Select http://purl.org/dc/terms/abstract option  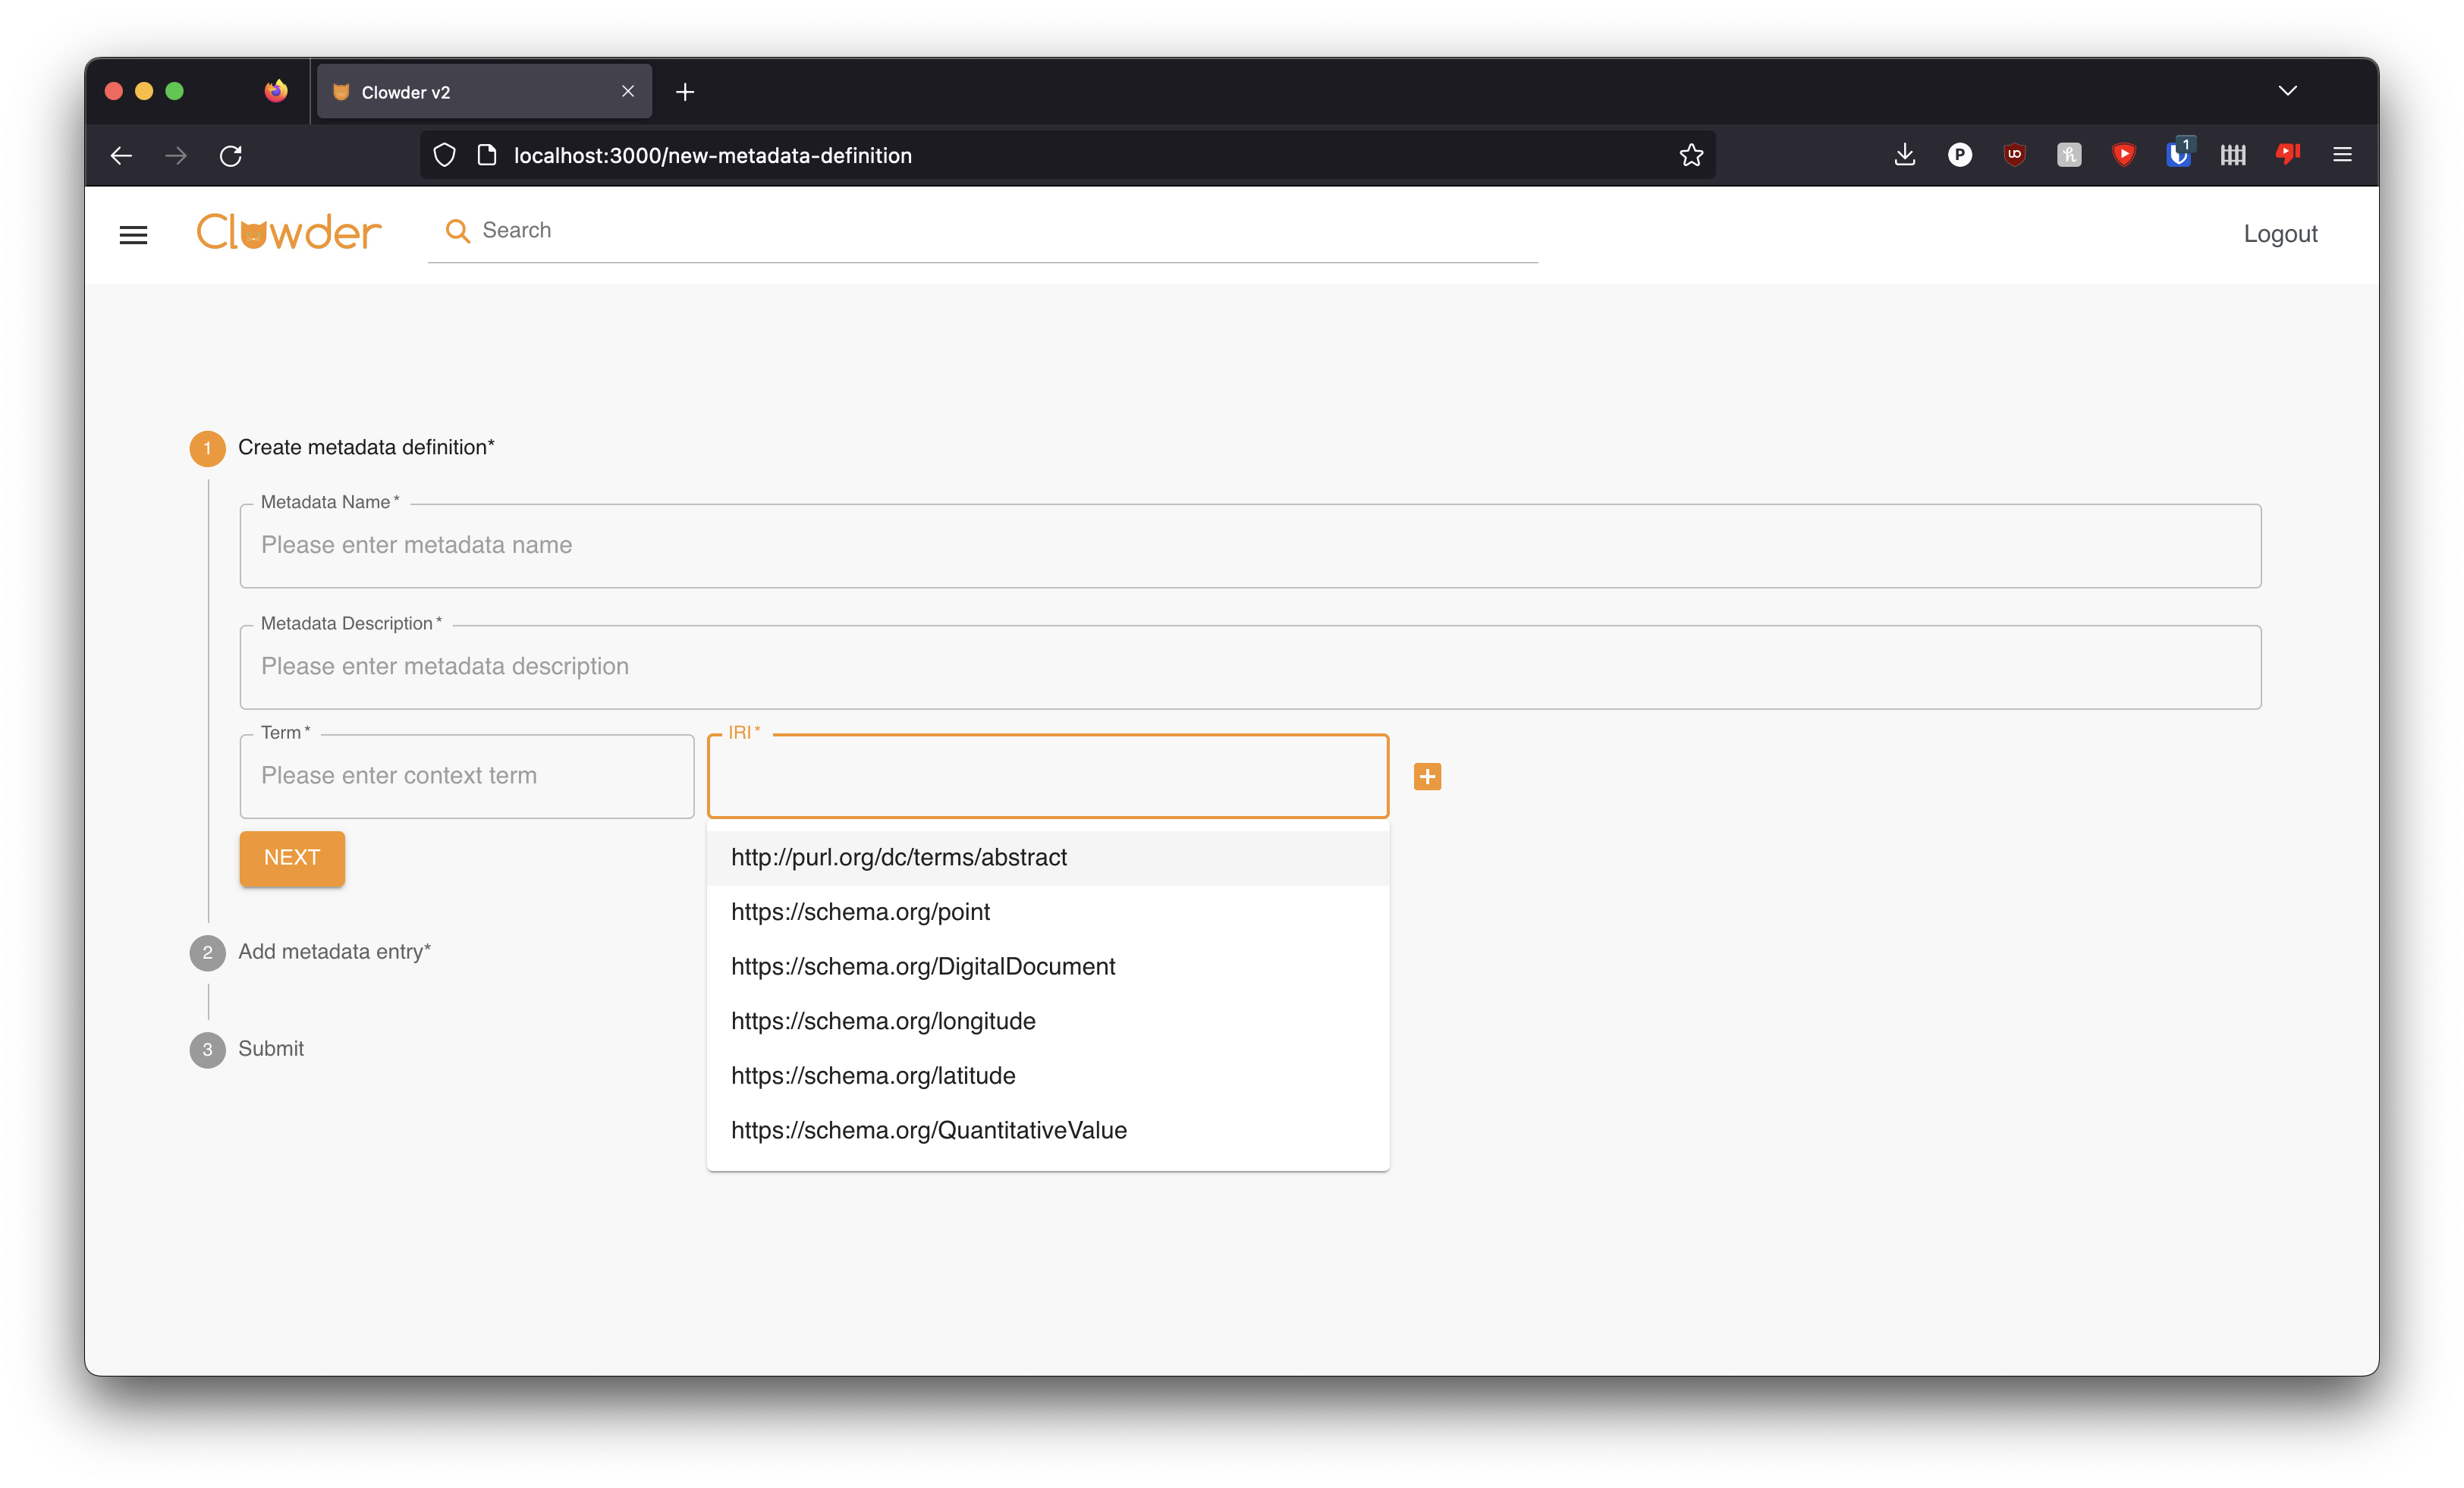point(898,857)
